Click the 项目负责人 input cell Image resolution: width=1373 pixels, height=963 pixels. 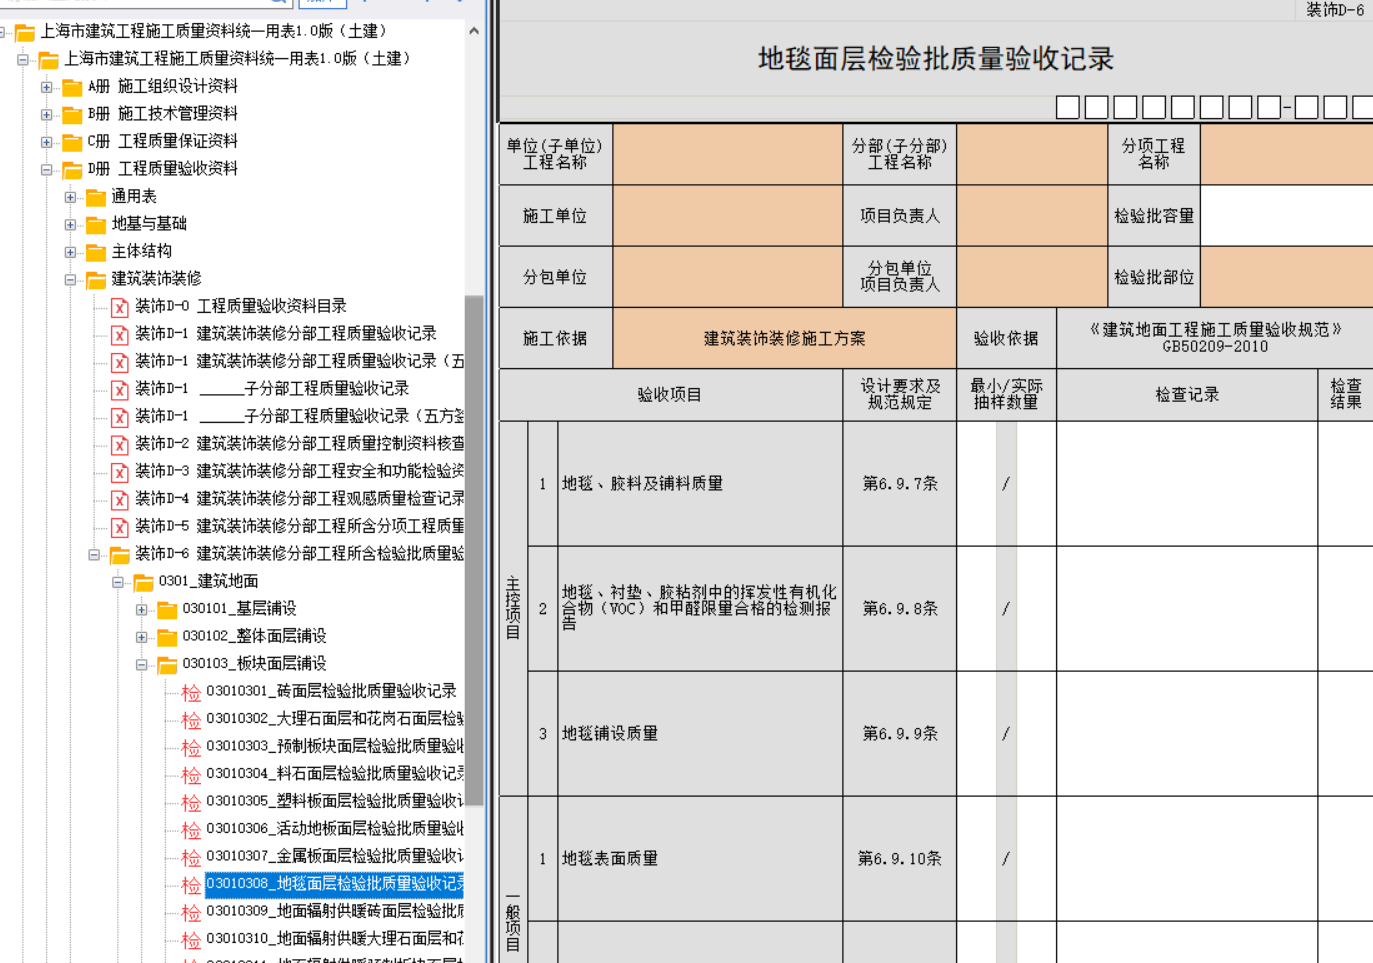click(x=1032, y=216)
